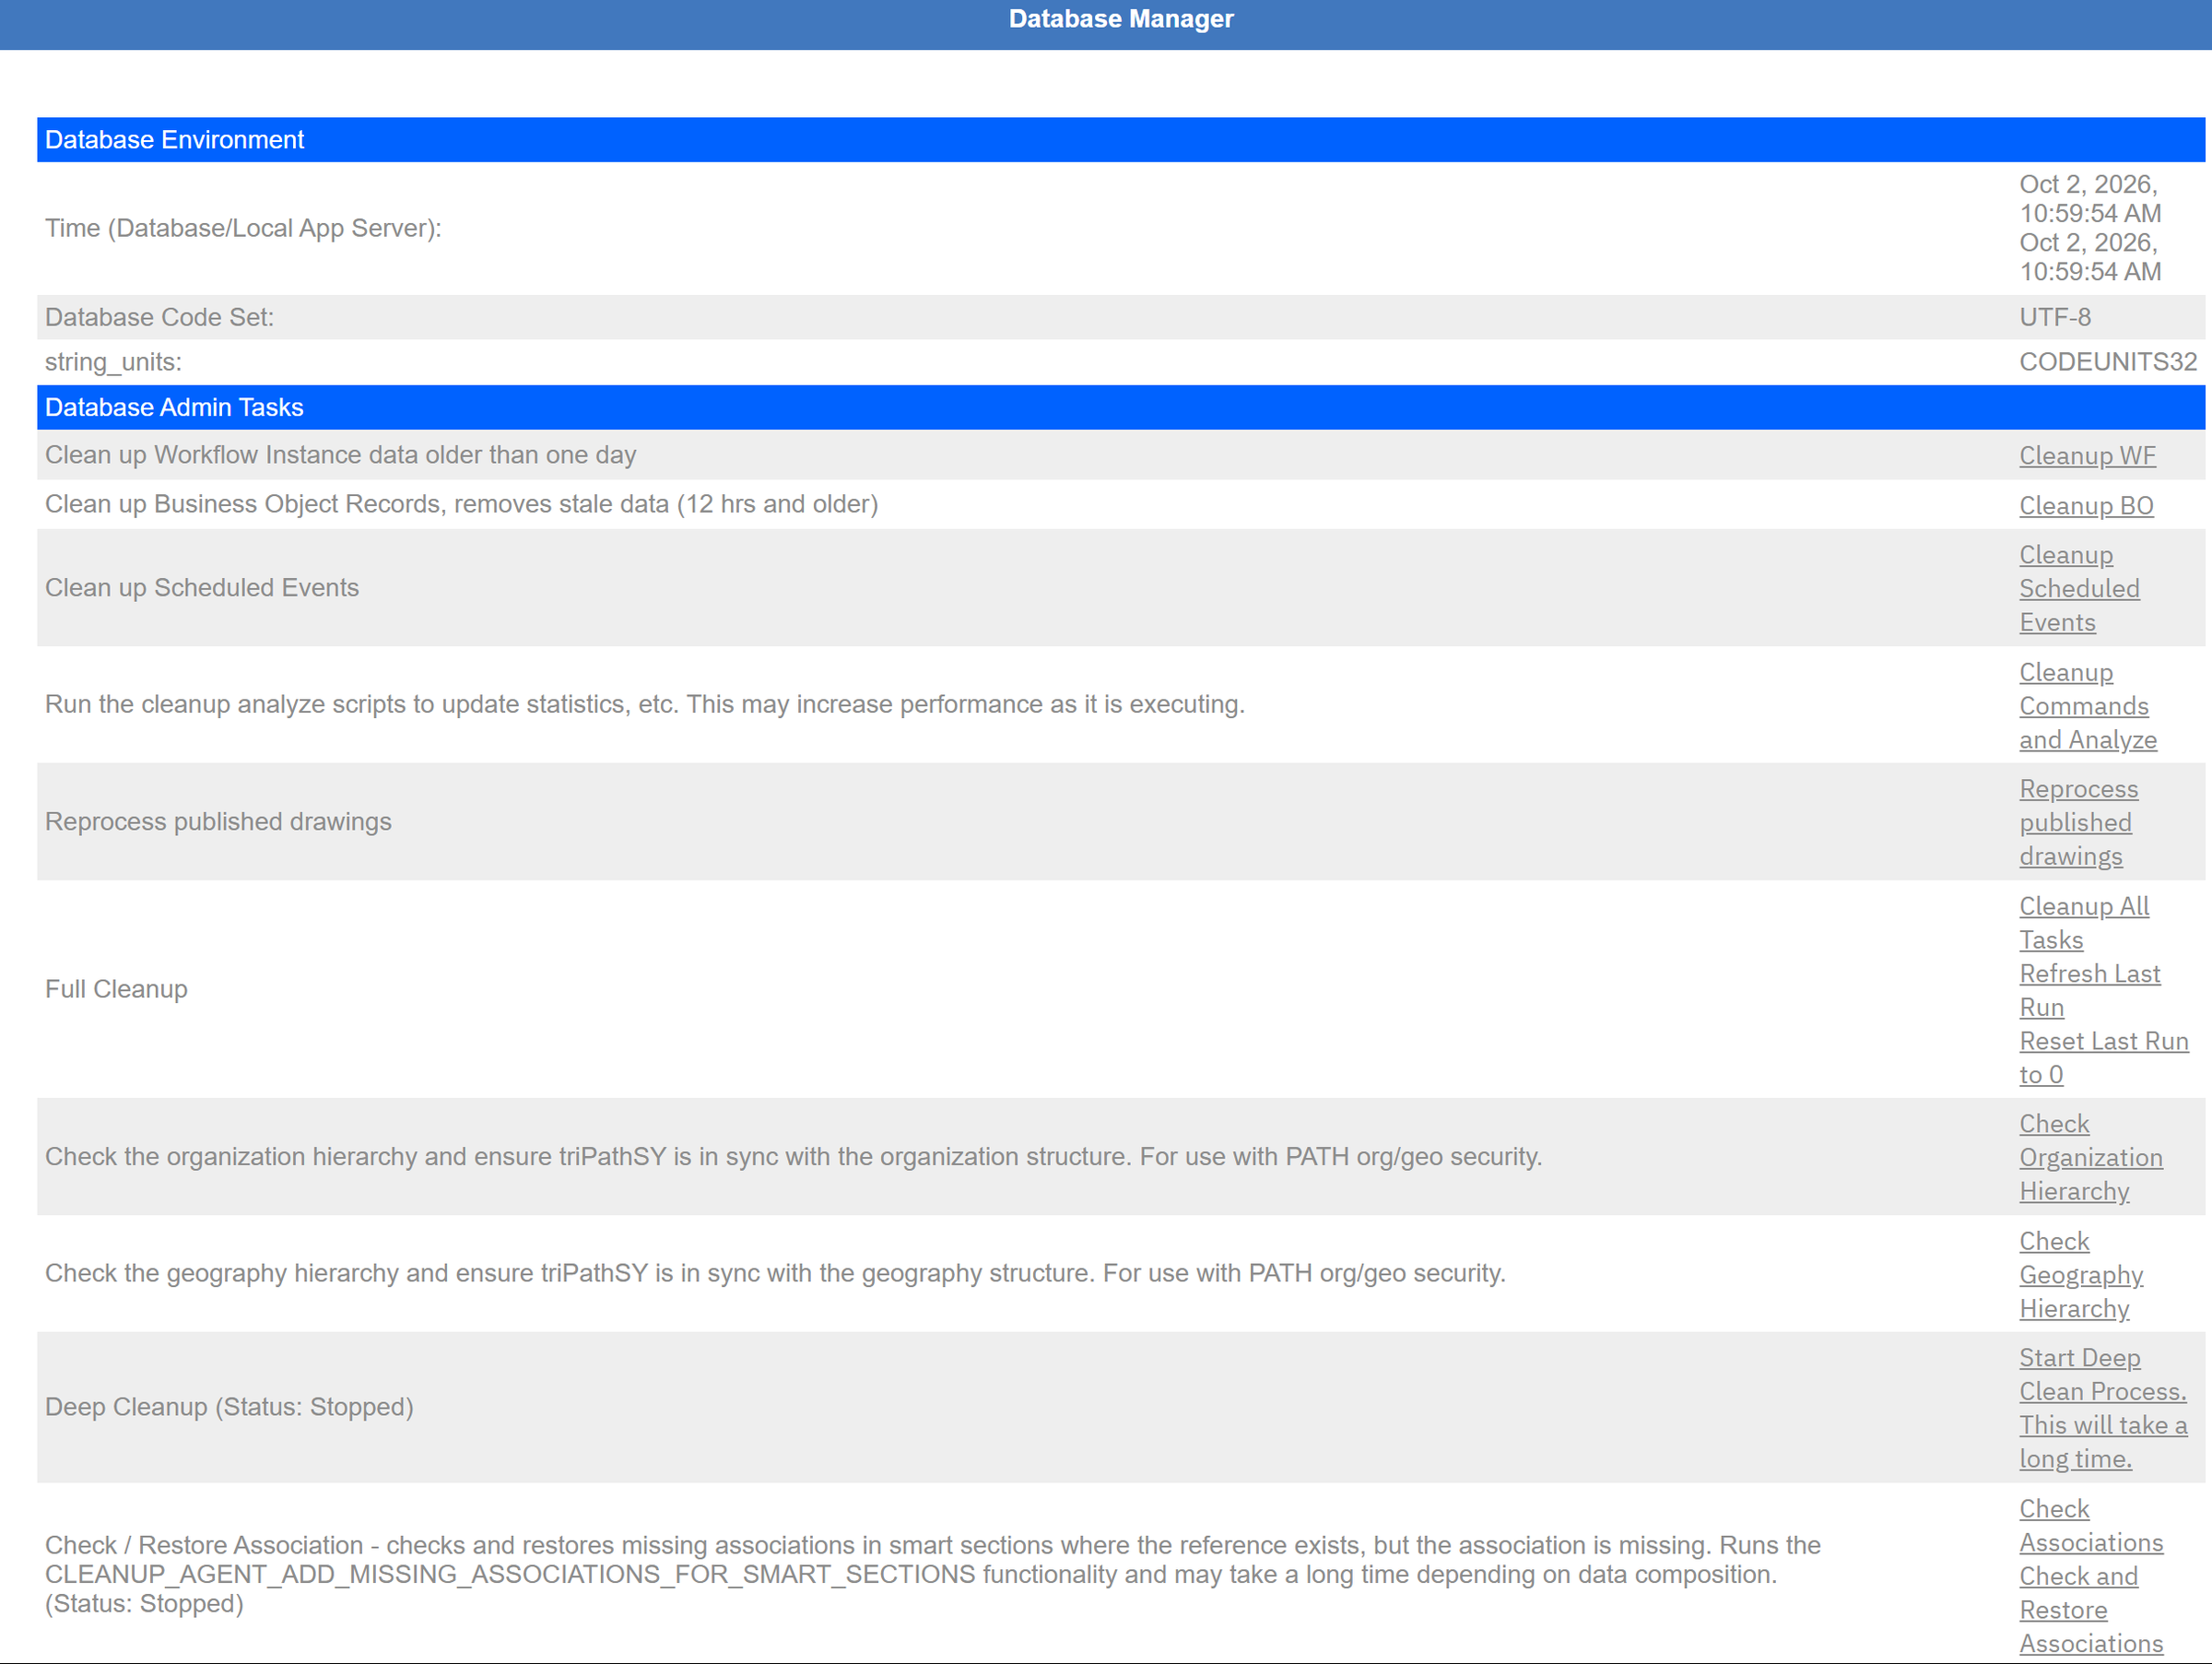Image resolution: width=2212 pixels, height=1664 pixels.
Task: Select the Check / Restore Association description
Action: (933, 1575)
